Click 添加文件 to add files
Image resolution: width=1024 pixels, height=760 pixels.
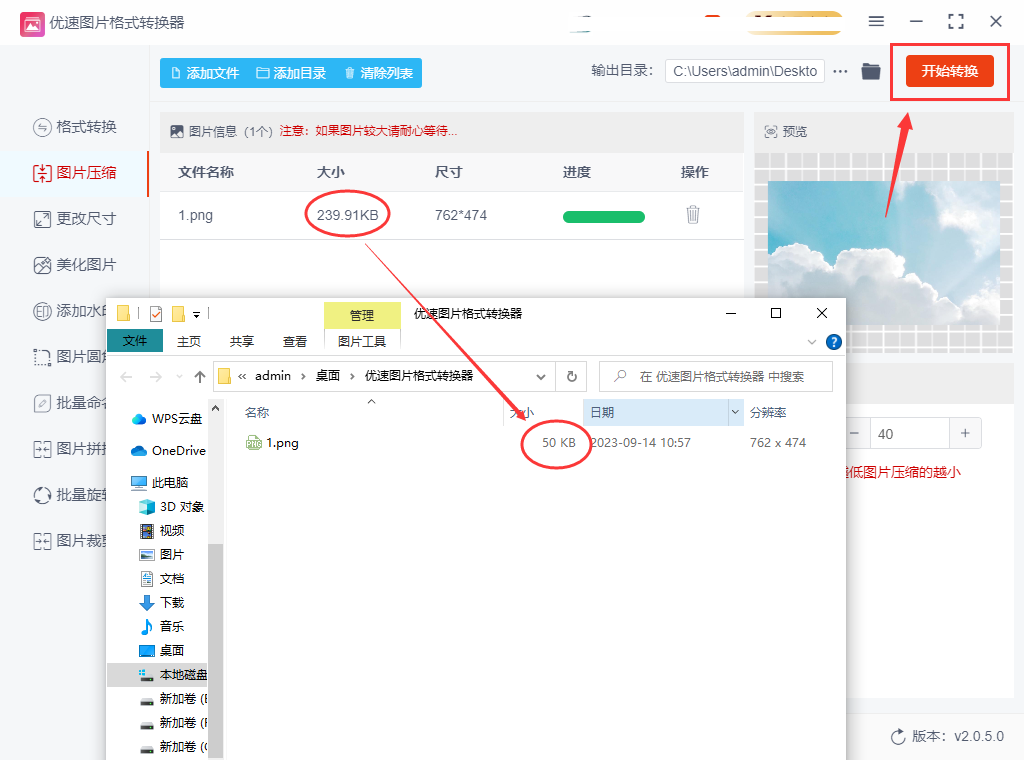click(205, 73)
